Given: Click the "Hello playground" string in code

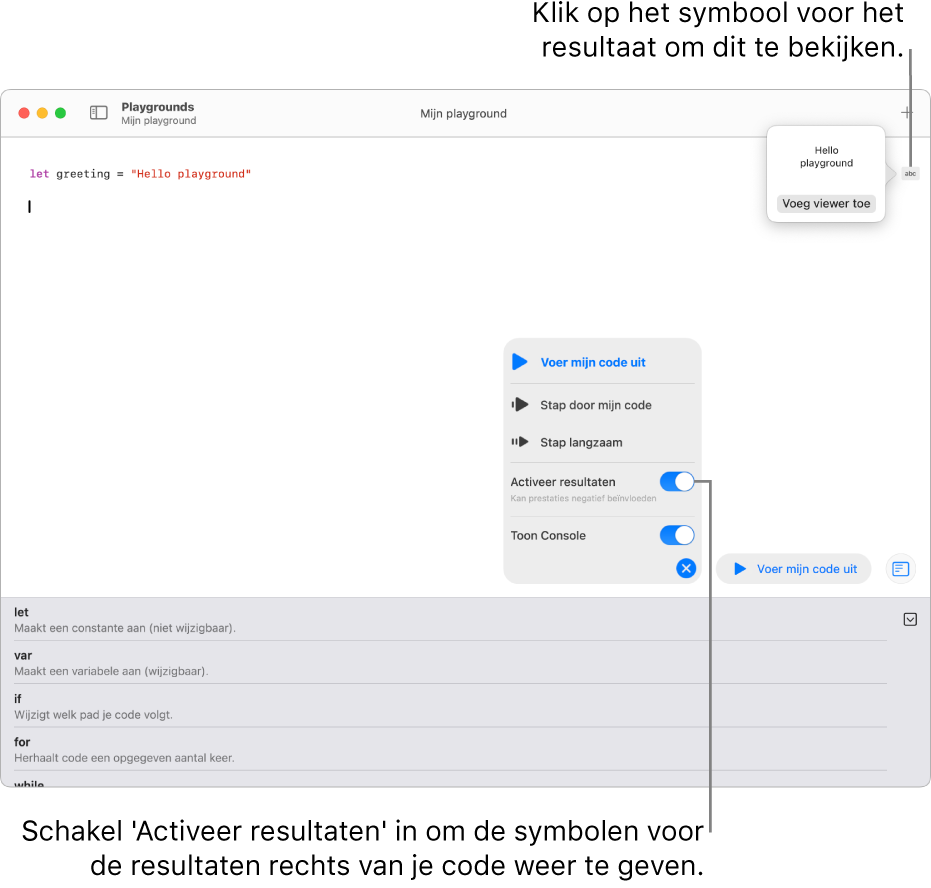Looking at the screenshot, I should coord(191,174).
